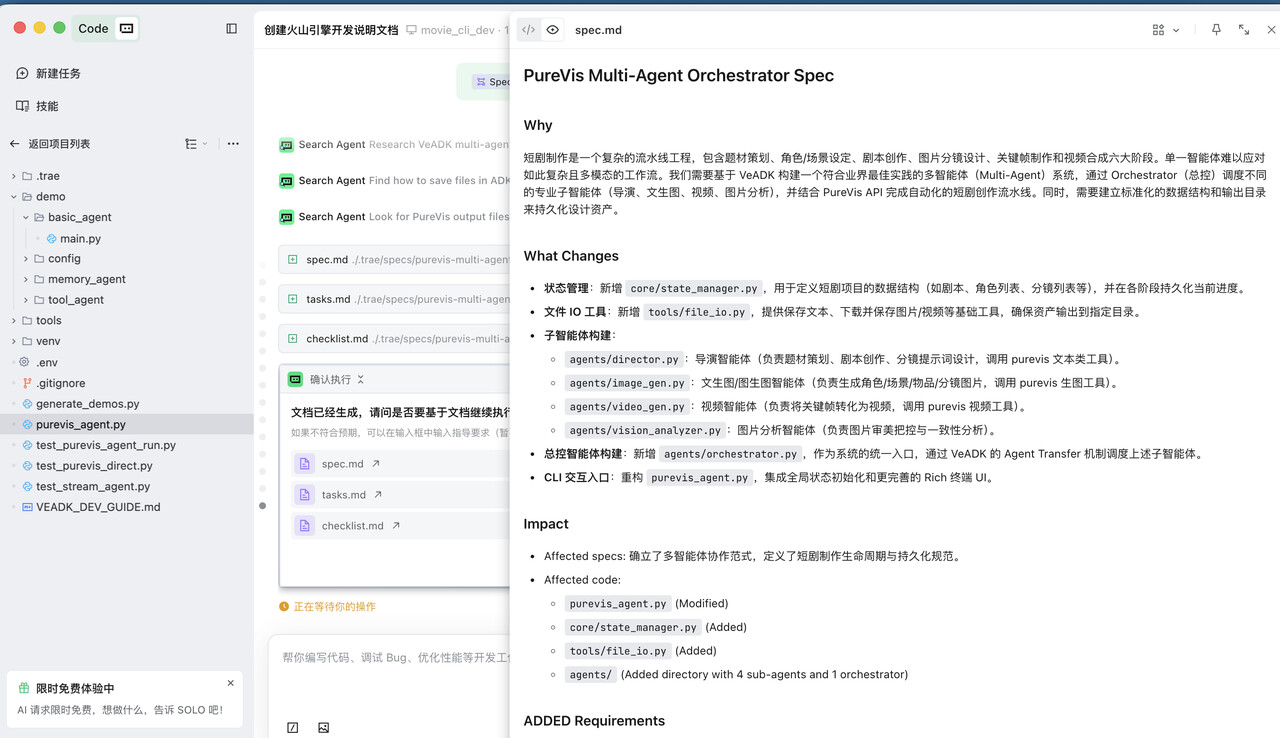Expand spec.md preview to full size
This screenshot has width=1280, height=738.
[1244, 30]
